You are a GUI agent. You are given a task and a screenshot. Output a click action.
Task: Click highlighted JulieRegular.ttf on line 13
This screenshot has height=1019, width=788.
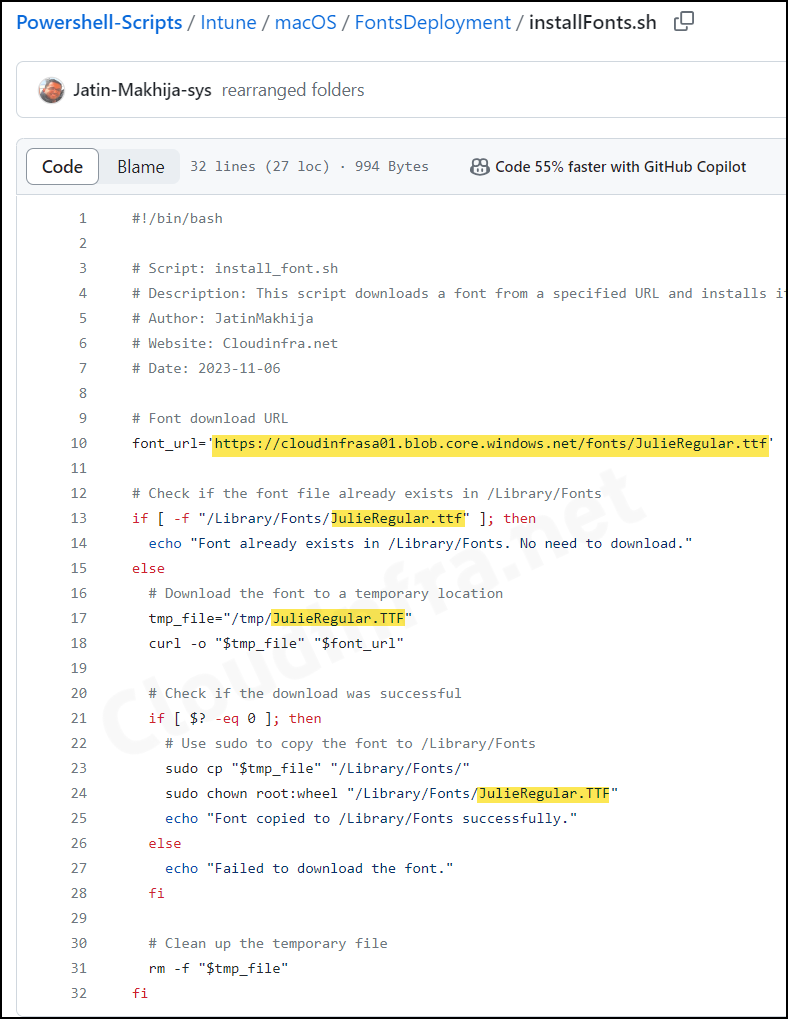pos(399,519)
